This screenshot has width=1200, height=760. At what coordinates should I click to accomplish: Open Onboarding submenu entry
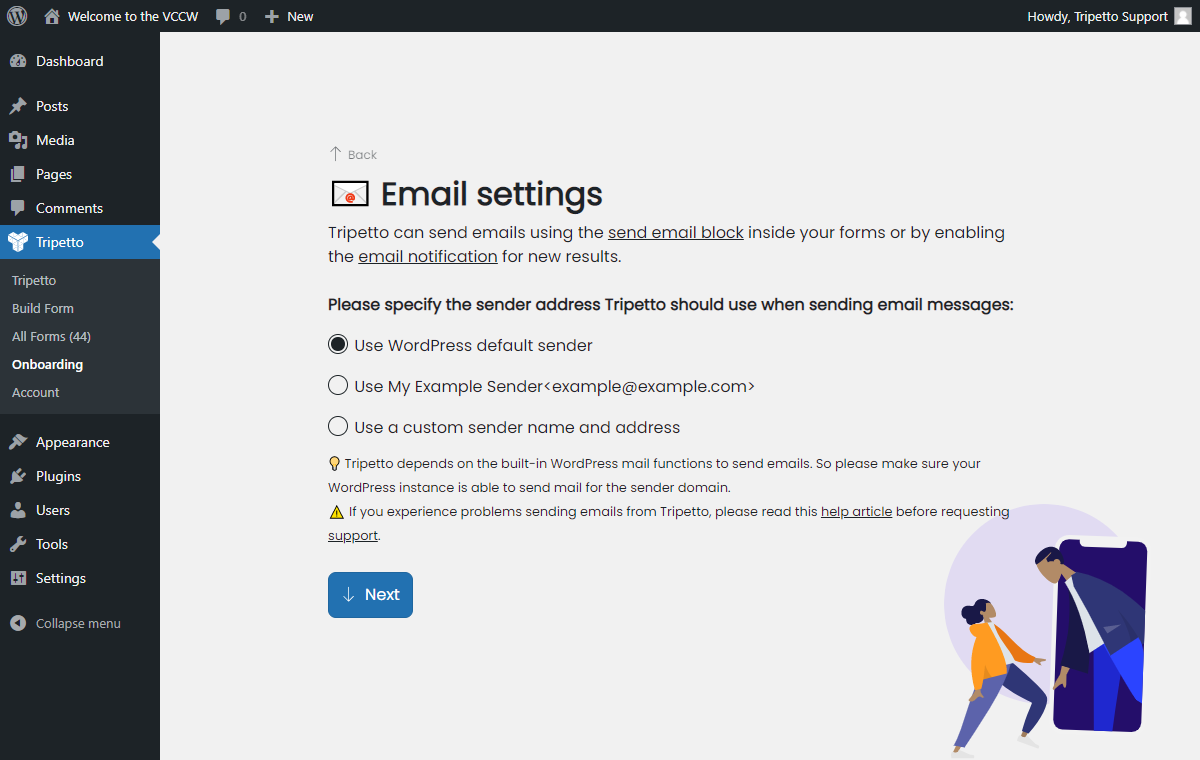(47, 365)
